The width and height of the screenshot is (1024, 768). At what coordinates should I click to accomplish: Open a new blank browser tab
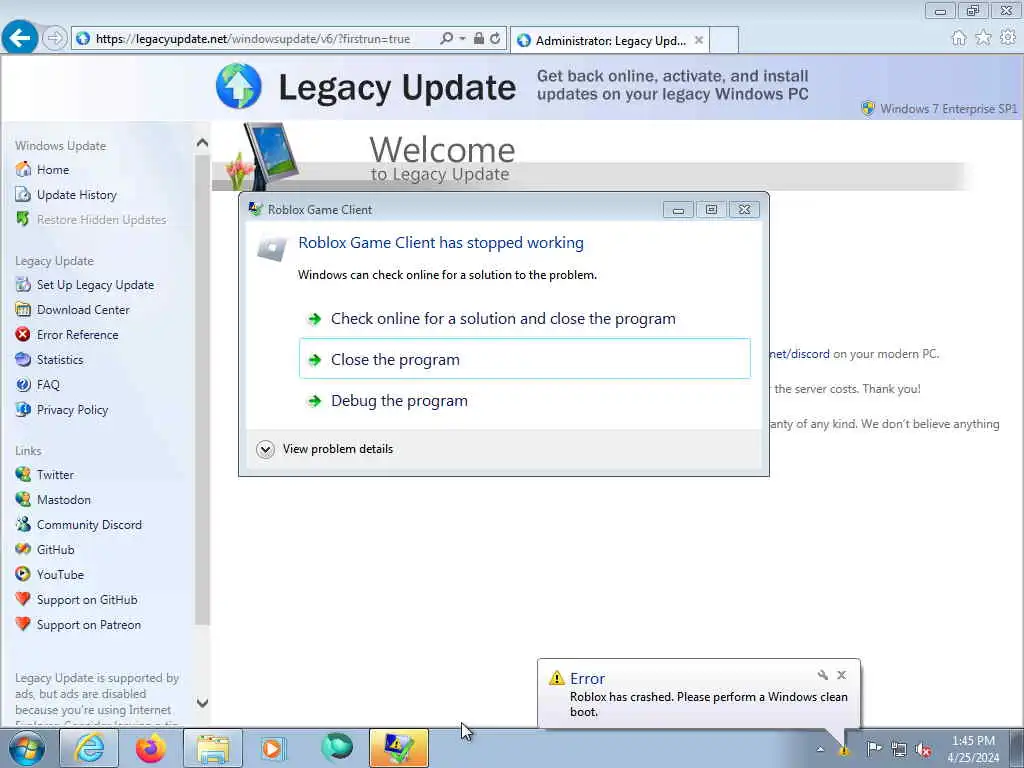point(724,40)
